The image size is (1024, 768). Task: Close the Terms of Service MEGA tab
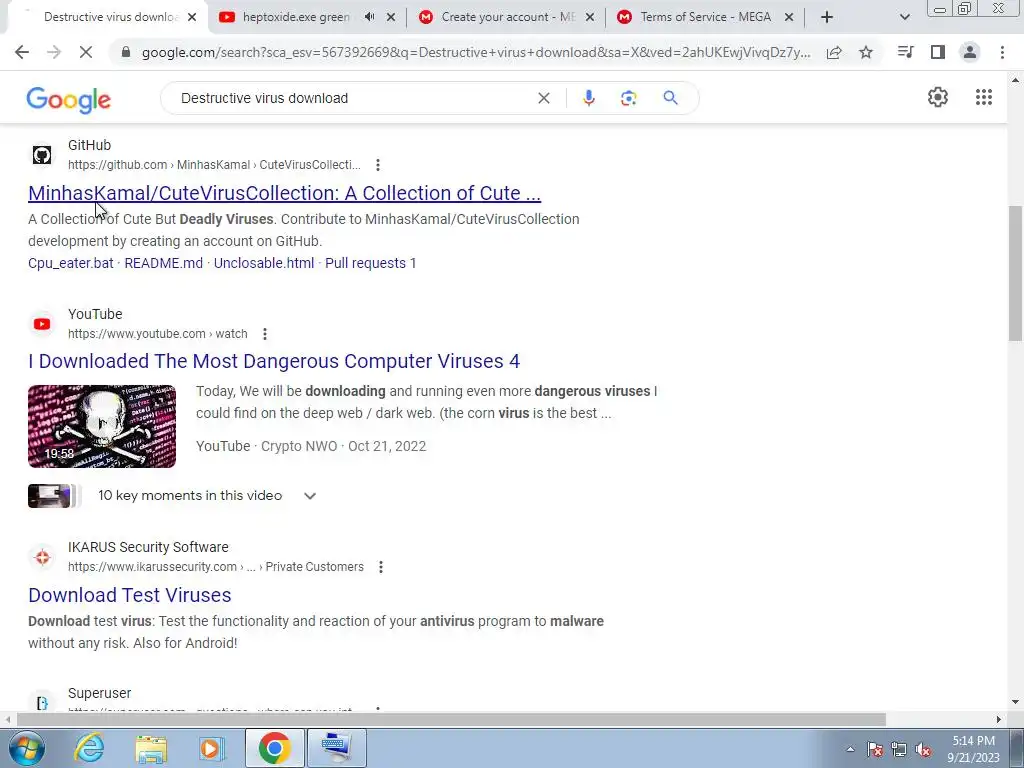click(789, 17)
